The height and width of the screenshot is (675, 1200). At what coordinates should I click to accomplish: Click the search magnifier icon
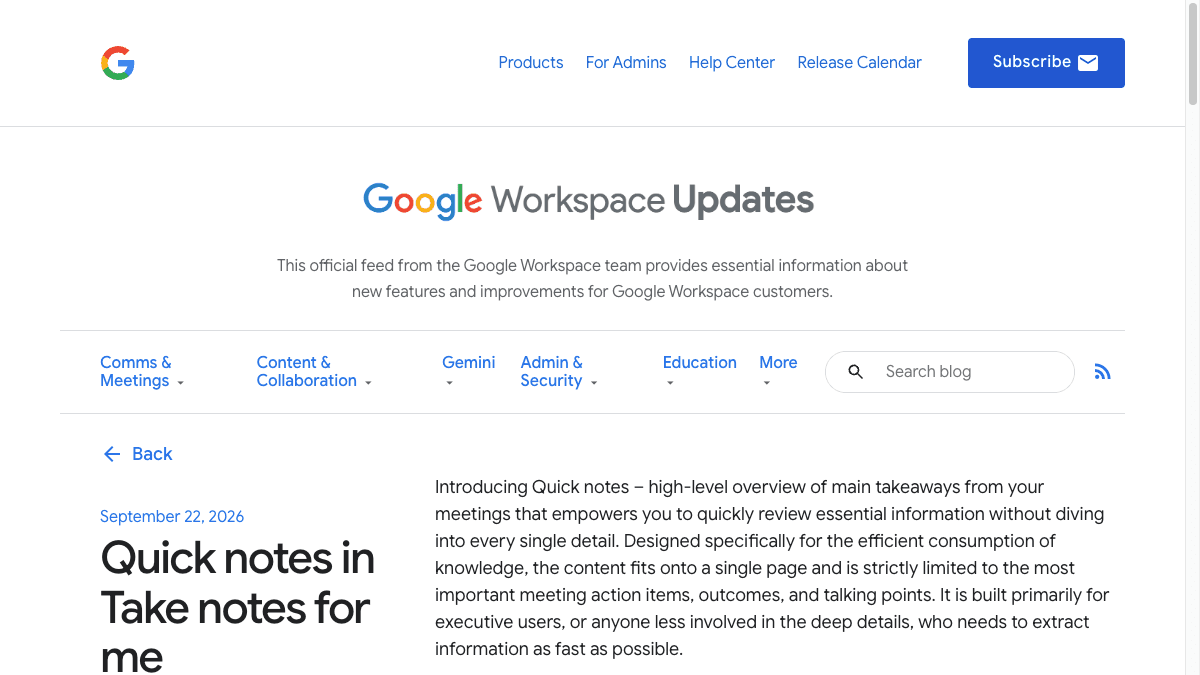tap(856, 372)
